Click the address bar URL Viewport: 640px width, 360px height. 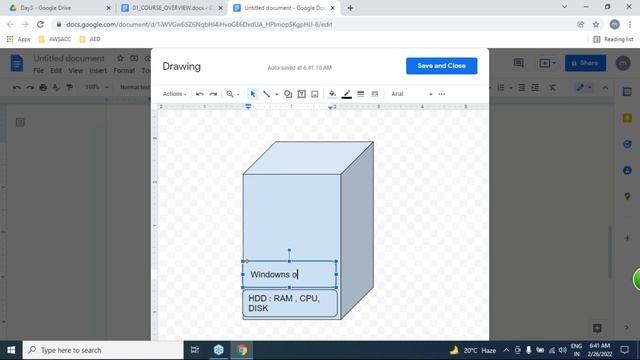199,24
